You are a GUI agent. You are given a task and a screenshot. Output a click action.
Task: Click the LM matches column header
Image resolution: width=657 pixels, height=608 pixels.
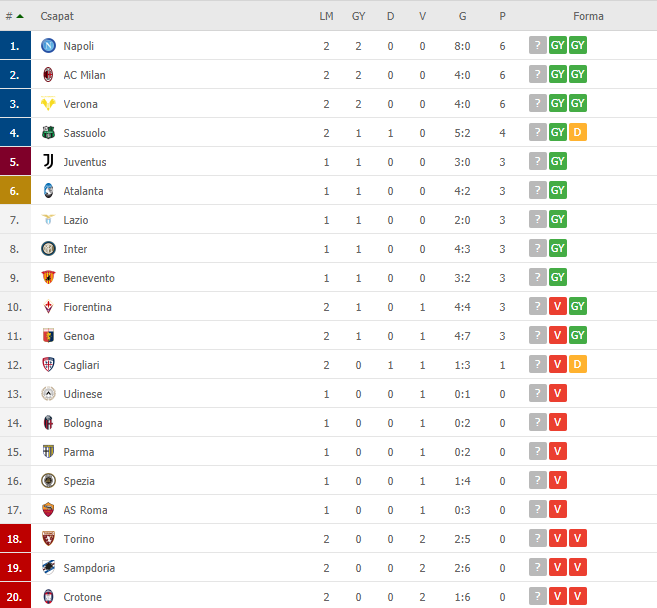(326, 16)
